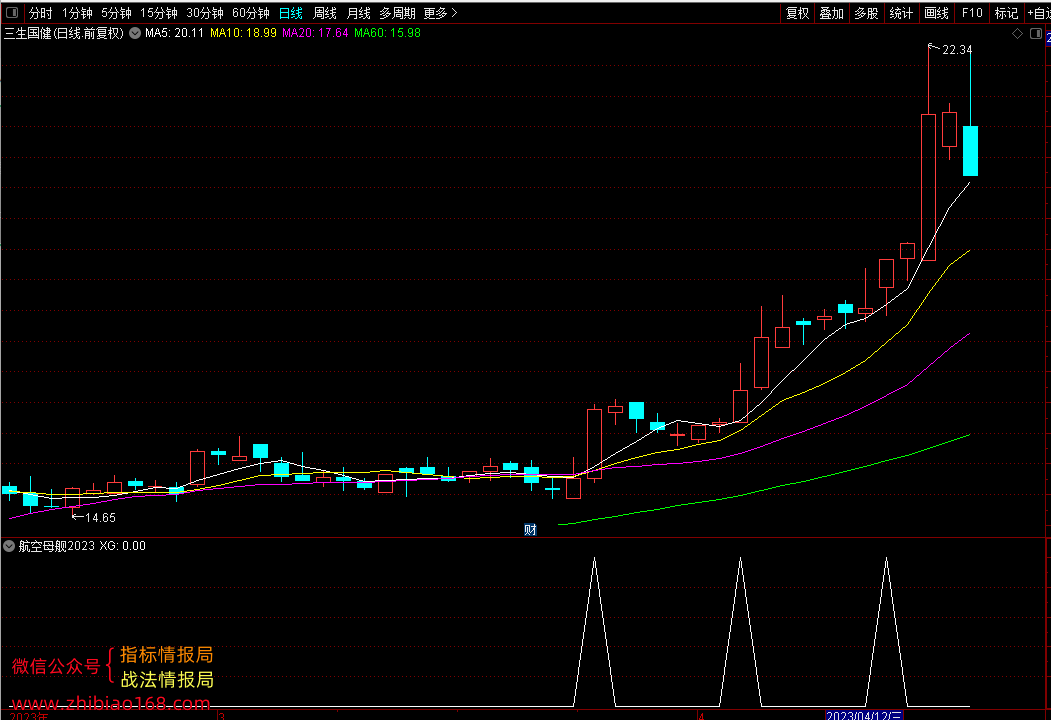Switch to 月线 monthly chart
Image resolution: width=1051 pixels, height=720 pixels.
[x=359, y=13]
